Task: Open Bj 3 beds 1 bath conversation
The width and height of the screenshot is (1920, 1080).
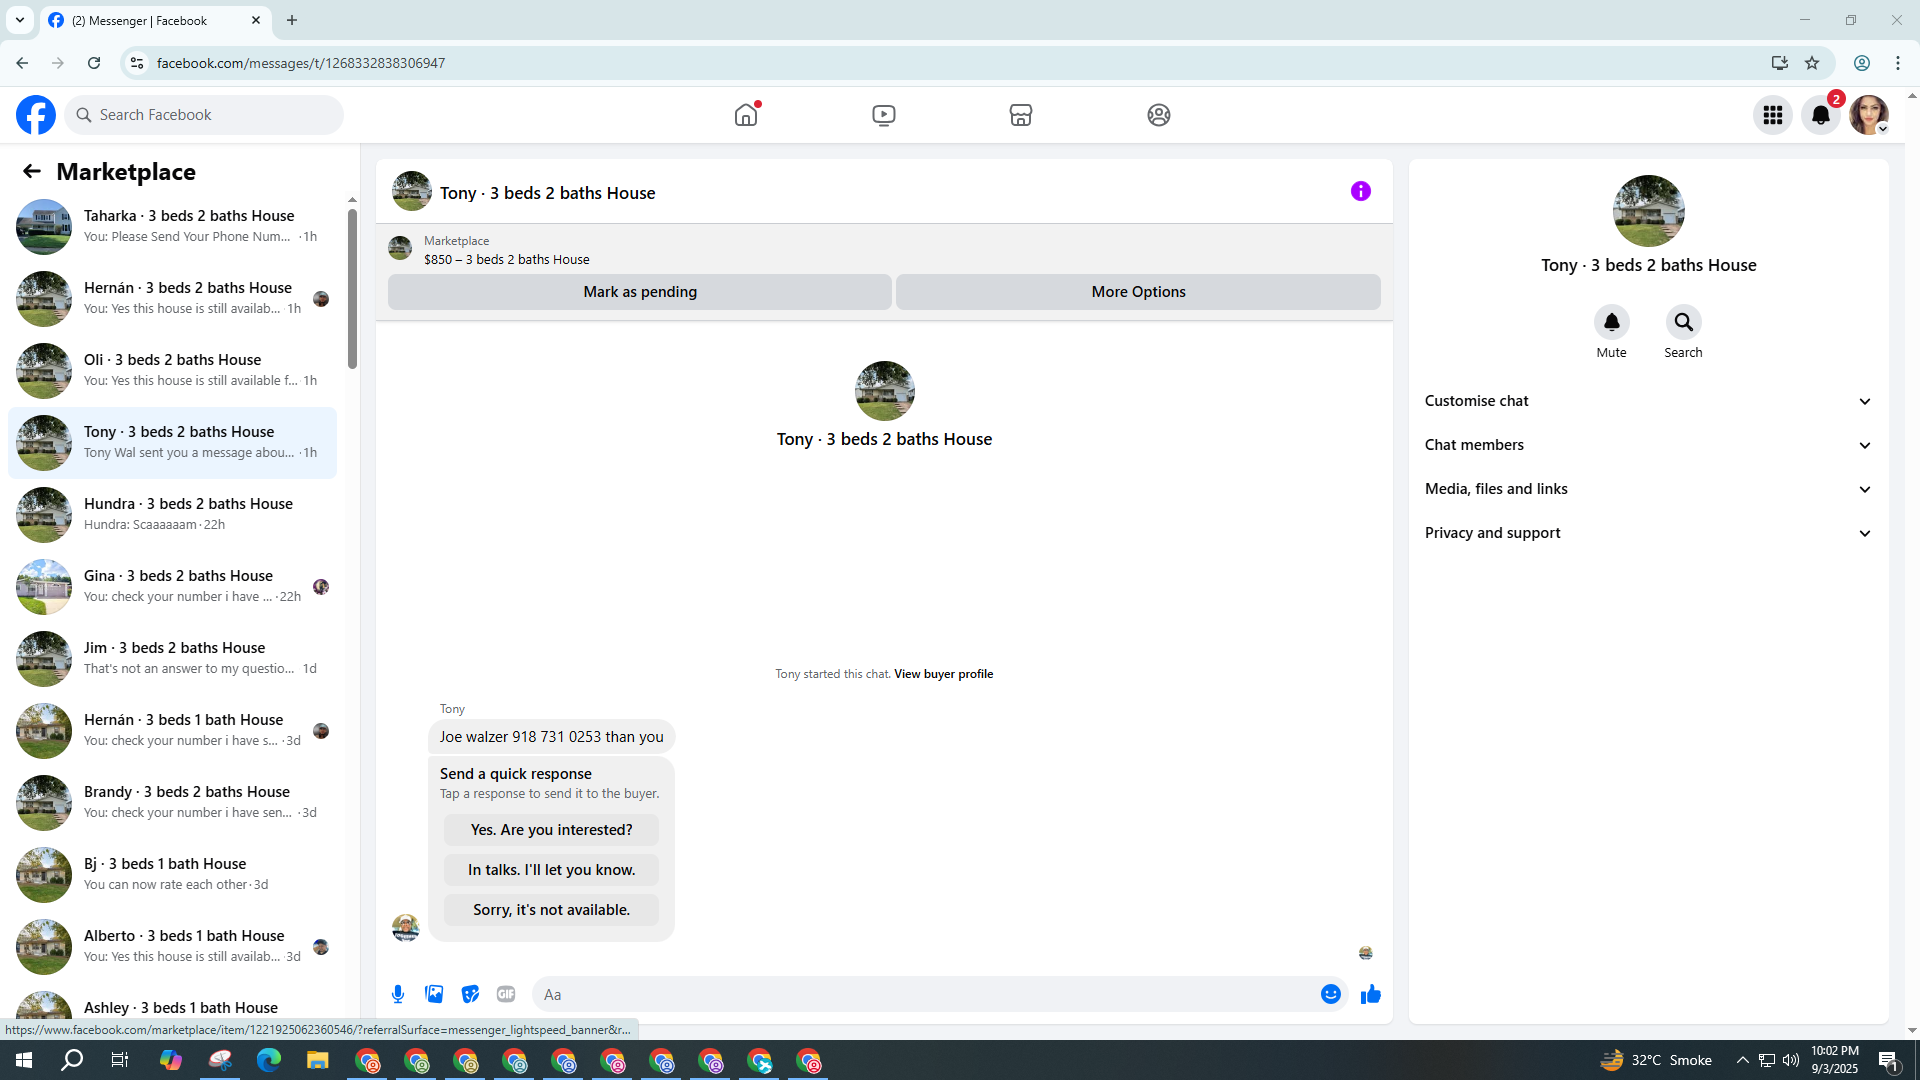Action: [172, 875]
